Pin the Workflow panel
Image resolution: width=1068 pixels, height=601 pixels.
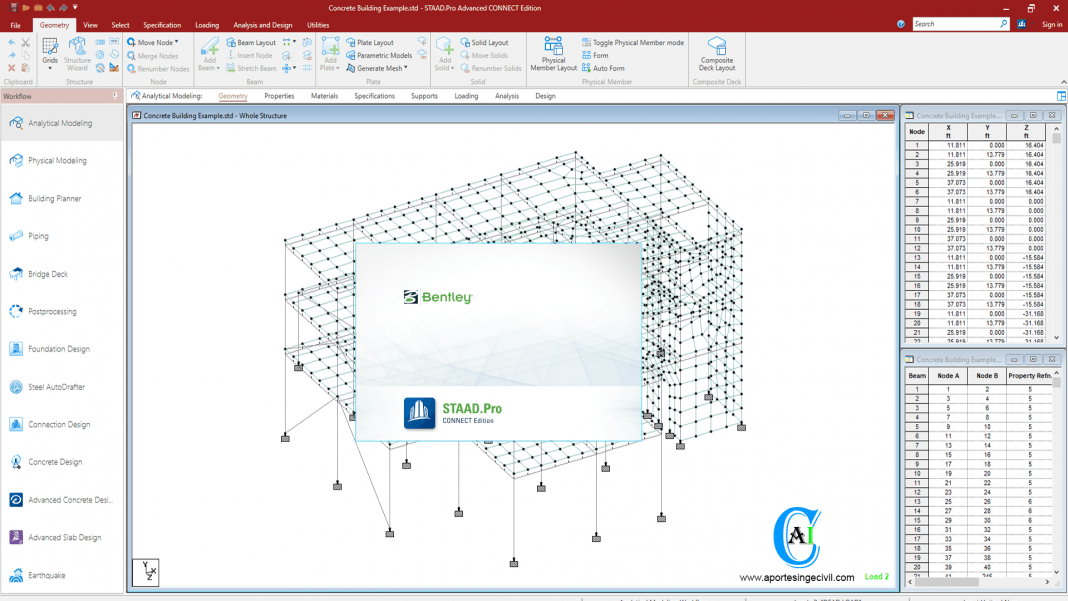(116, 97)
